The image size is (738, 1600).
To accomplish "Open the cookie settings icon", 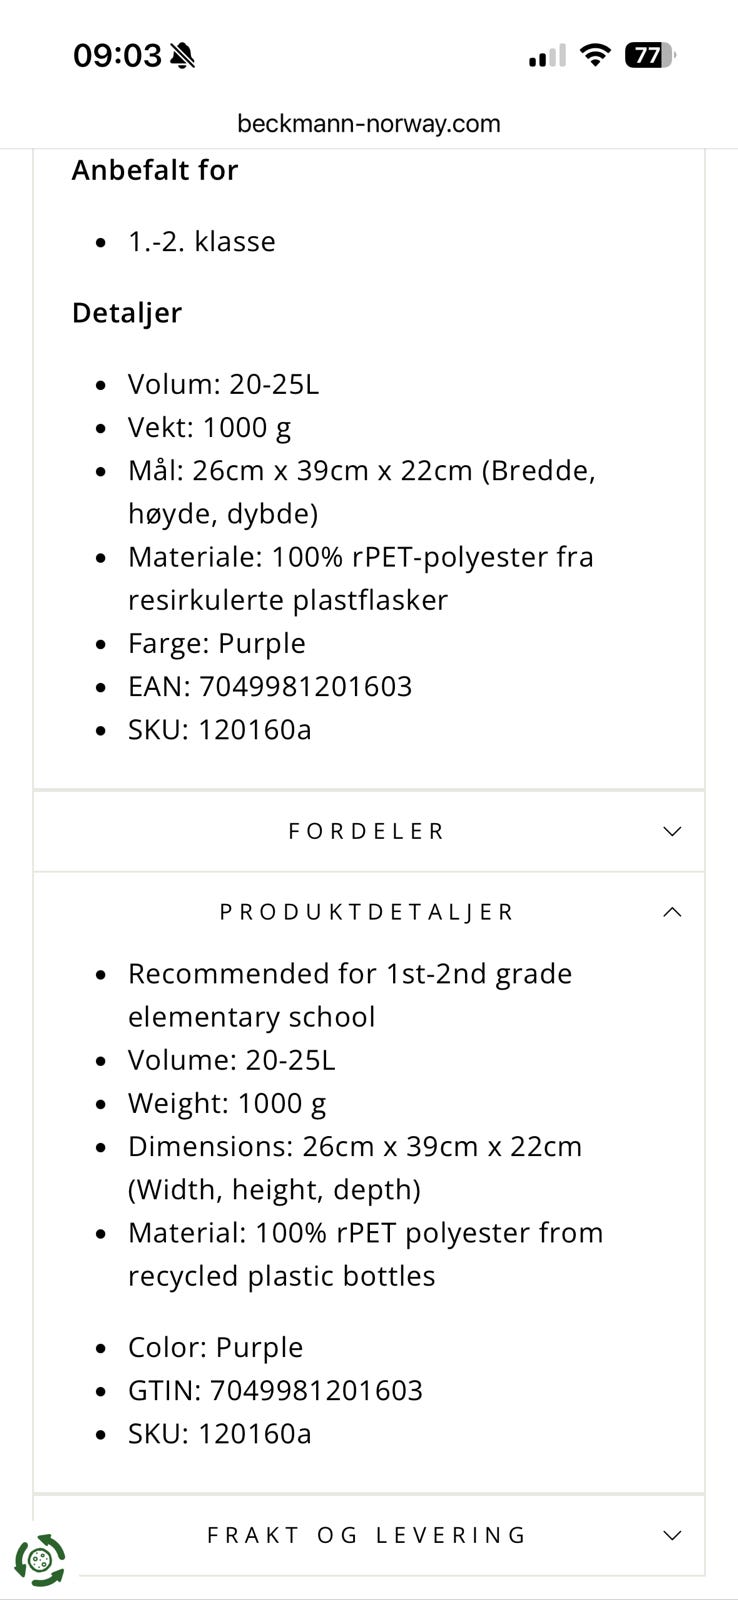I will pyautogui.click(x=40, y=1560).
